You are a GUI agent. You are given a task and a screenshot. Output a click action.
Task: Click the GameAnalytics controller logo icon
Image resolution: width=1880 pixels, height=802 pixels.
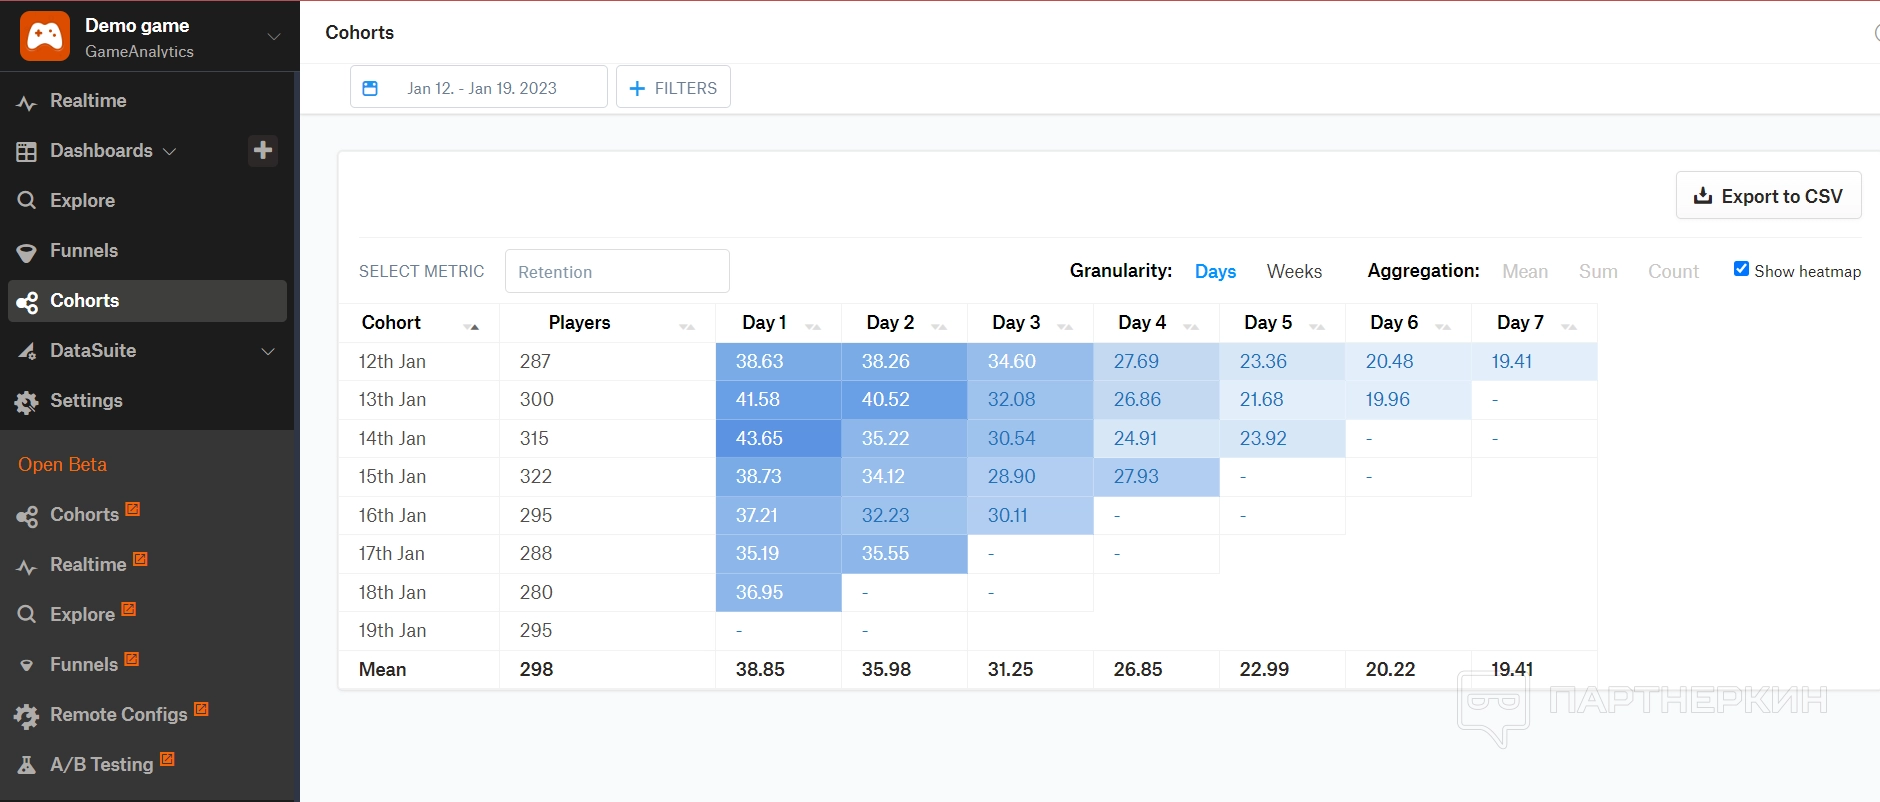coord(45,36)
